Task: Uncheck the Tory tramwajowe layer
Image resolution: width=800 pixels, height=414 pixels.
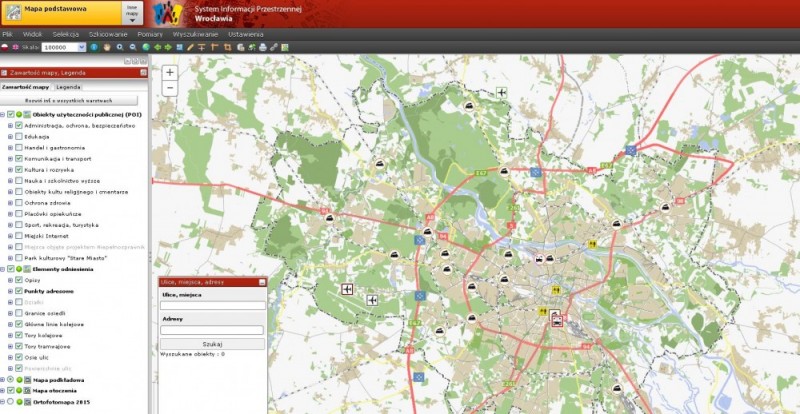Action: (19, 346)
